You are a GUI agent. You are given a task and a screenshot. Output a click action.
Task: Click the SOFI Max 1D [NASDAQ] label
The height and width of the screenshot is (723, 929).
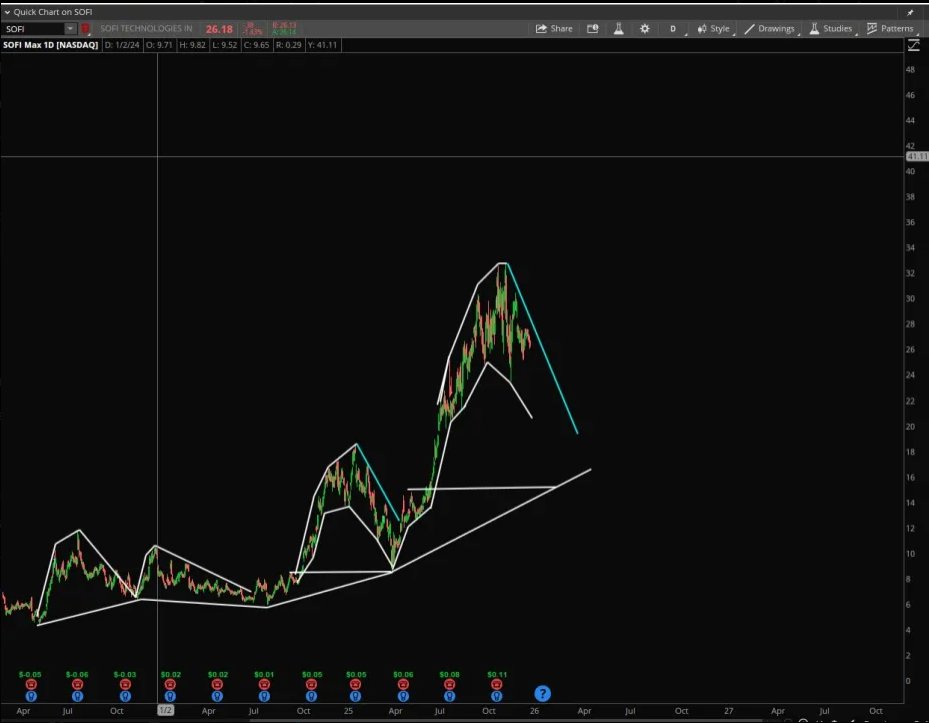[x=50, y=45]
